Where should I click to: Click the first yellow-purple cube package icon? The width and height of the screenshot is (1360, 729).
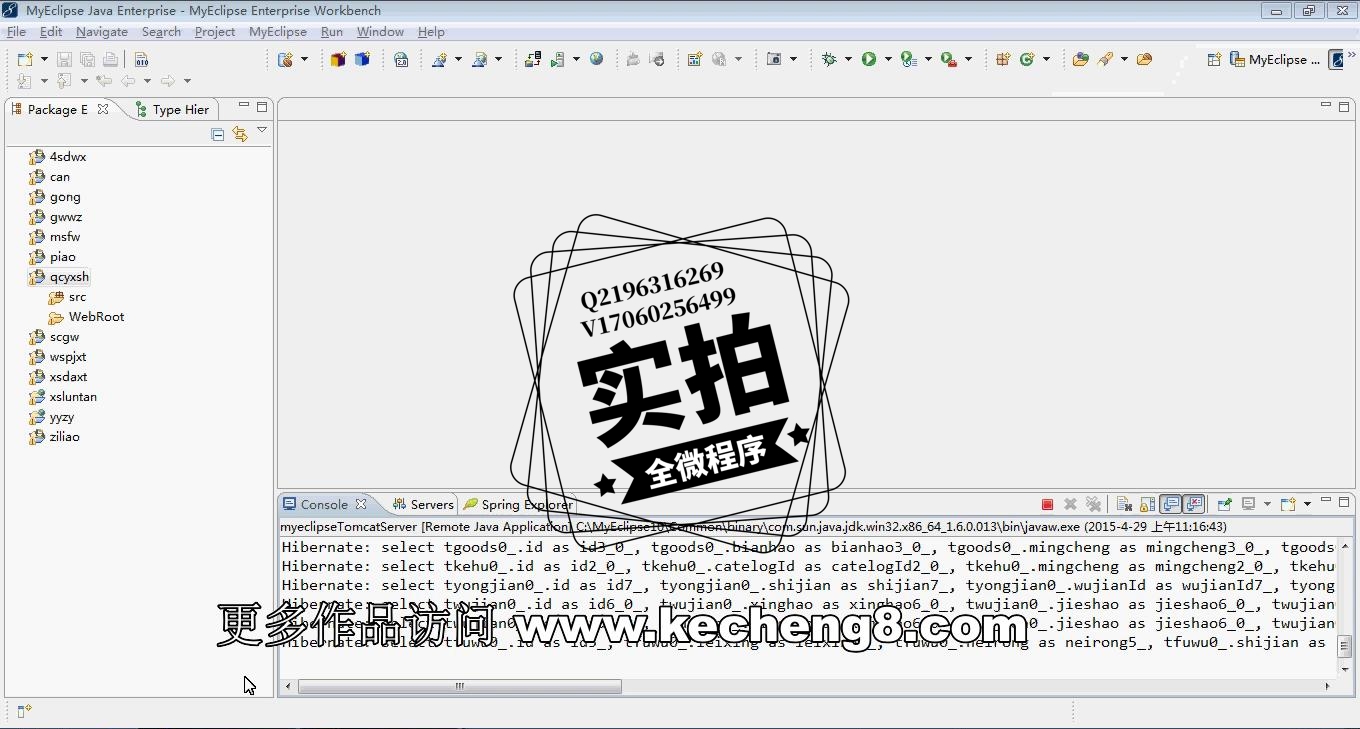click(338, 59)
